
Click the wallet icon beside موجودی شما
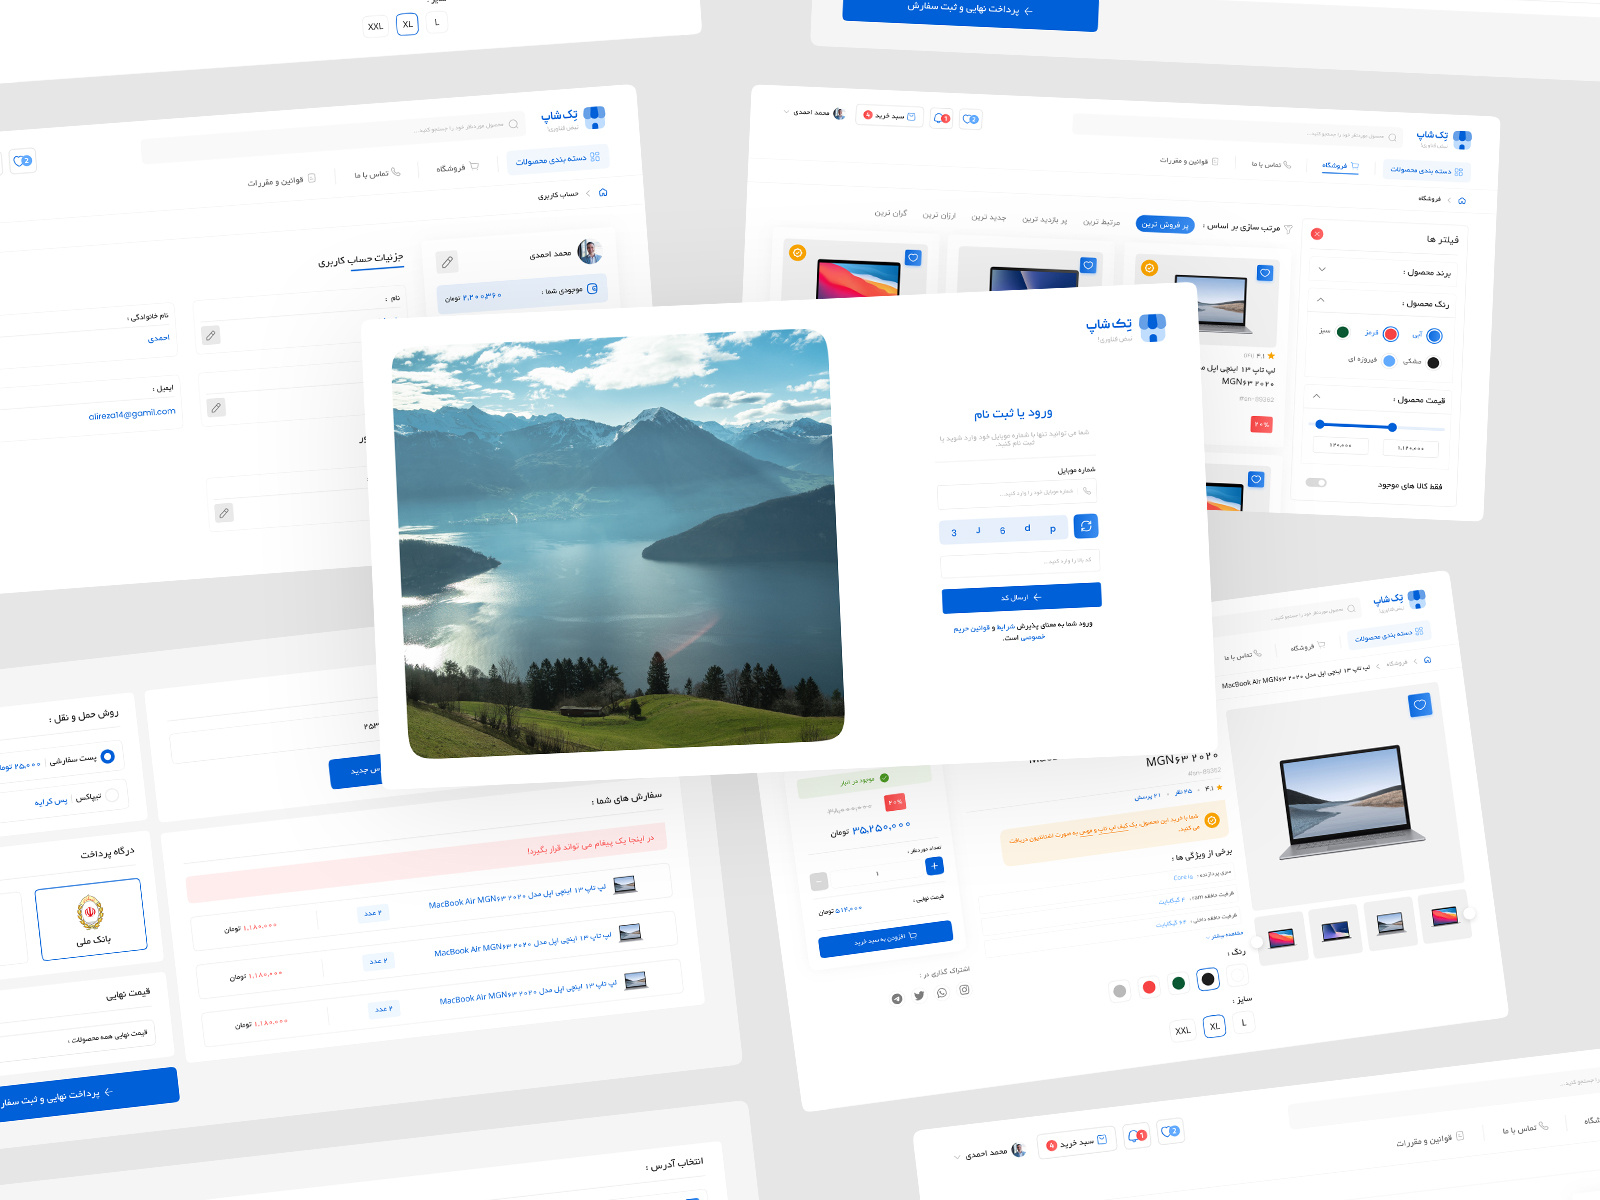click(592, 289)
